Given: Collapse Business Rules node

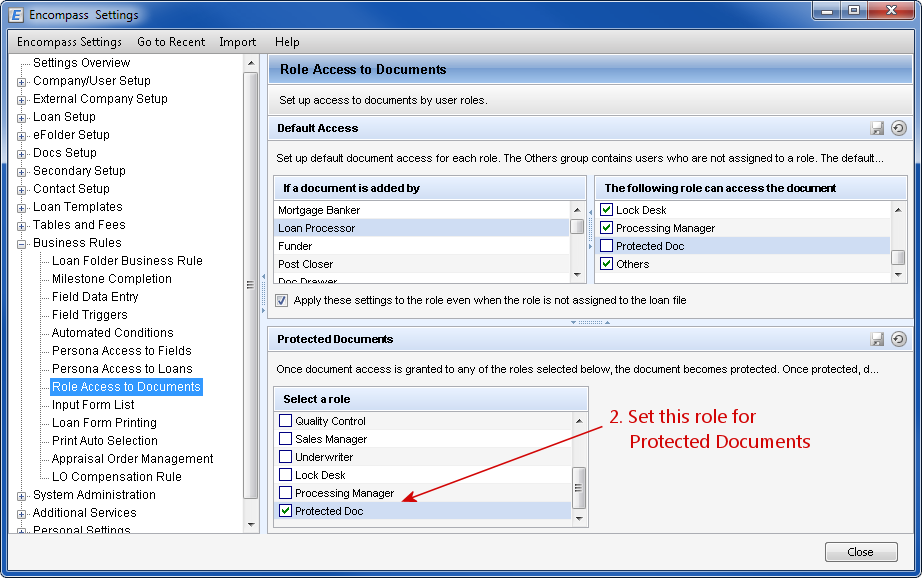Looking at the screenshot, I should [x=21, y=245].
